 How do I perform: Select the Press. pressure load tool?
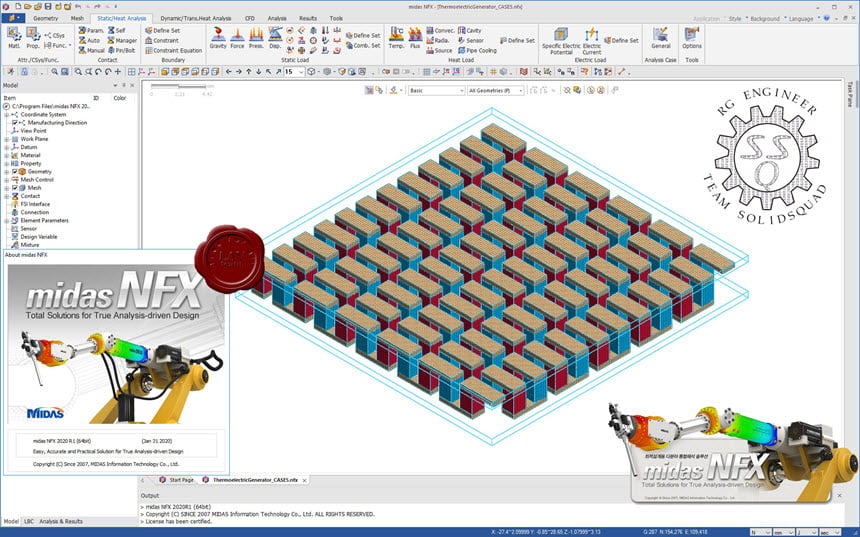tap(256, 38)
